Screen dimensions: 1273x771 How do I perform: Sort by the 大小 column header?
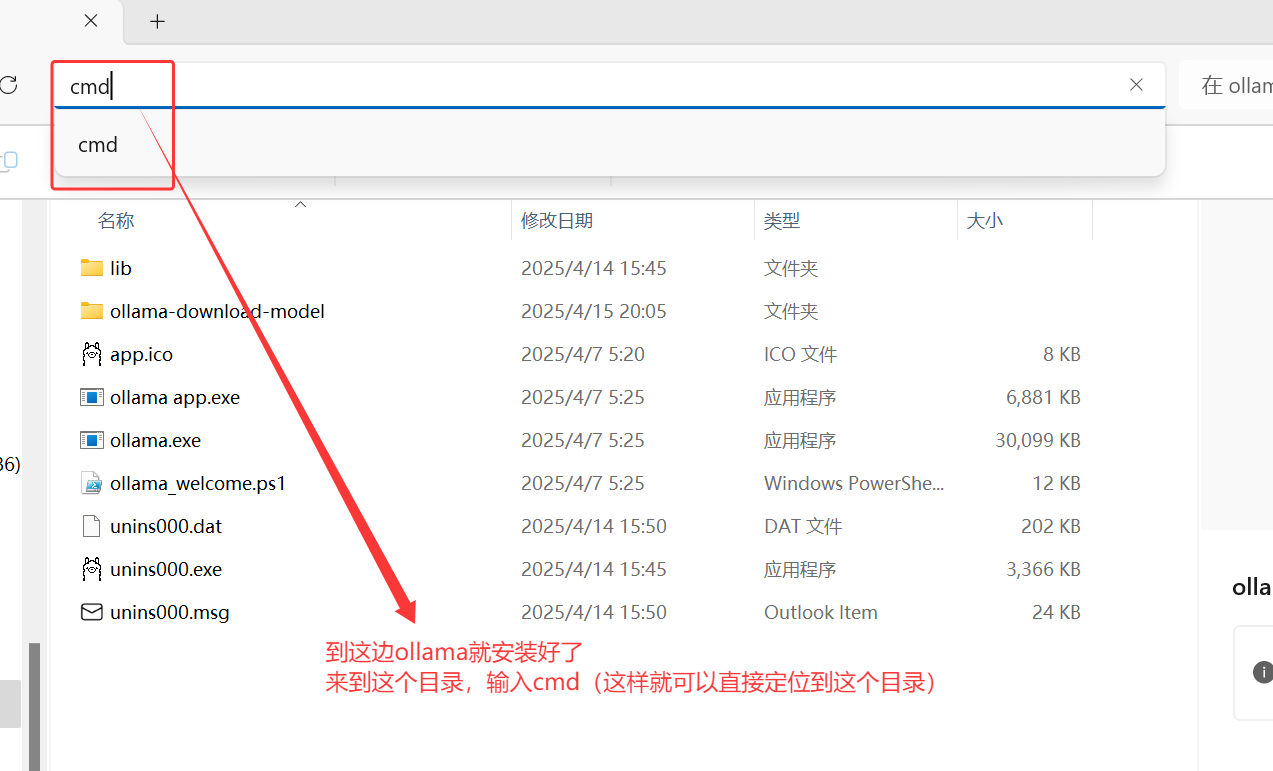pyautogui.click(x=985, y=221)
